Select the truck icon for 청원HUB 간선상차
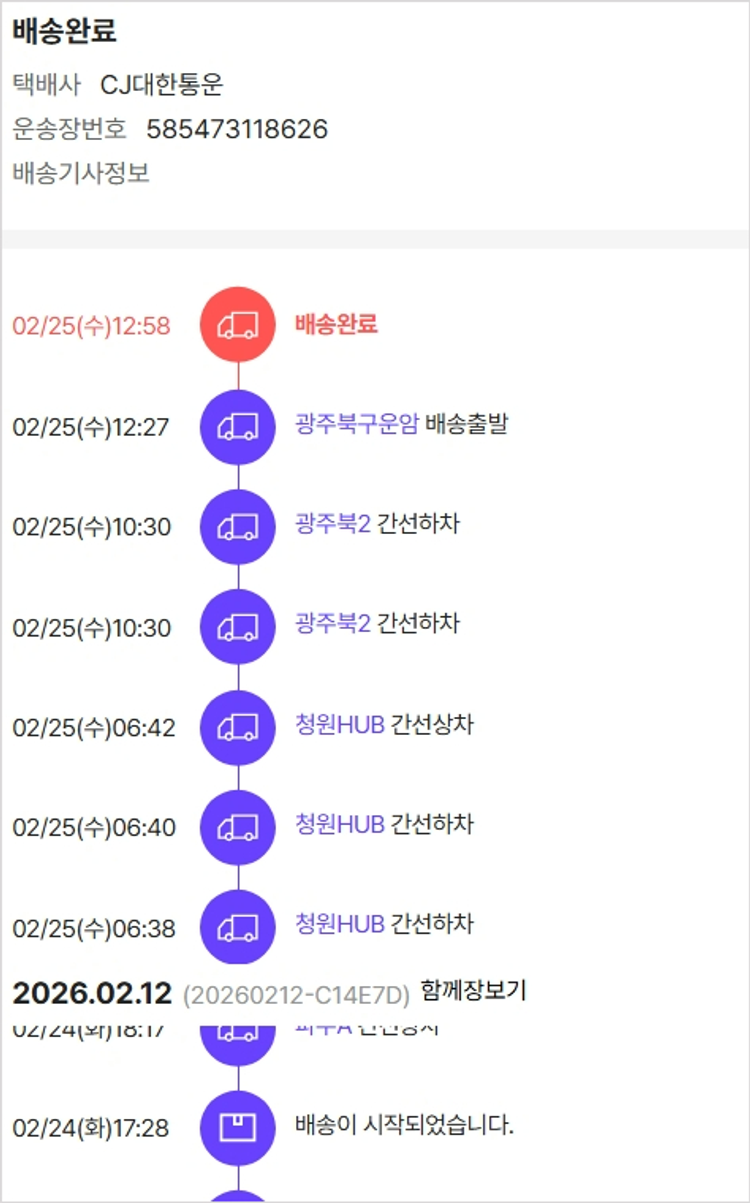Viewport: 750px width, 1203px height. [238, 727]
